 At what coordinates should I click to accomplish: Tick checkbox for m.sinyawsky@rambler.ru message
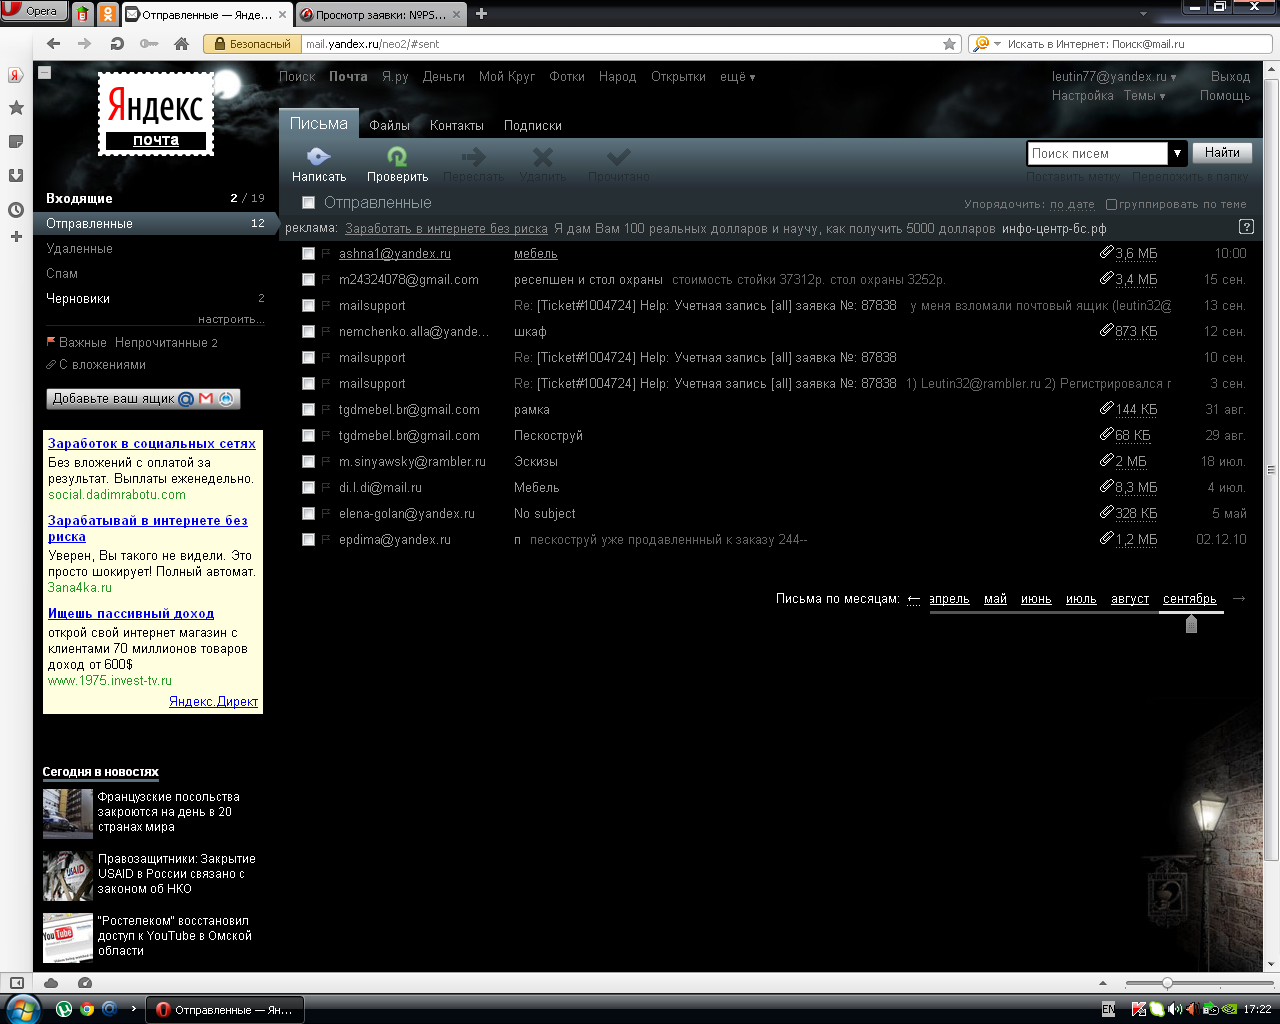(x=308, y=462)
